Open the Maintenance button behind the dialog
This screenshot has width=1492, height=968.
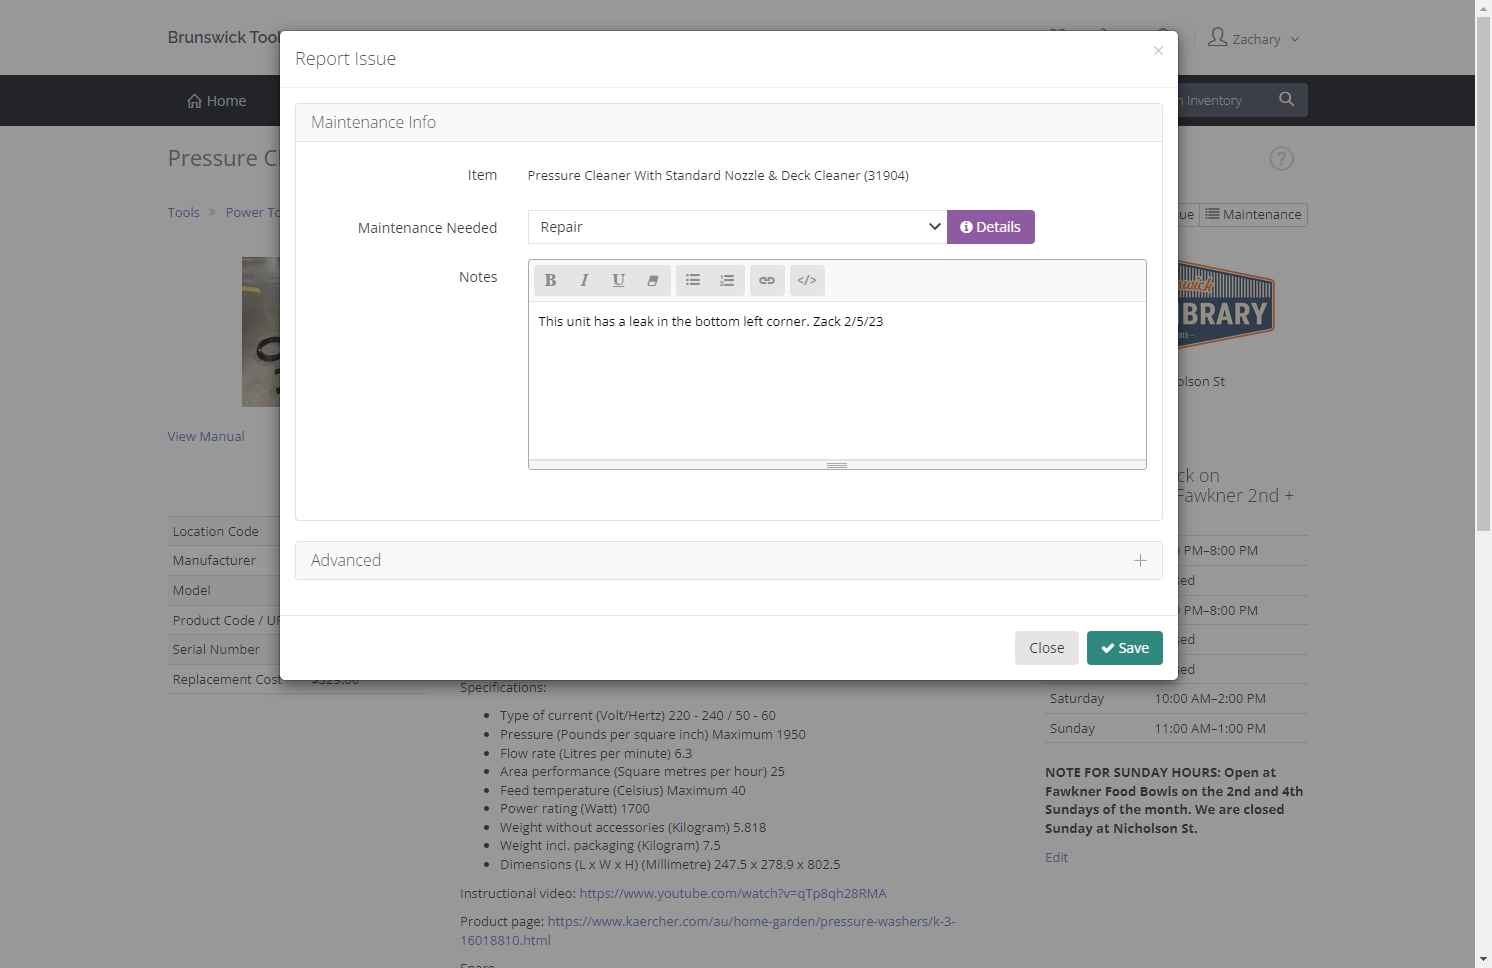pos(1254,215)
